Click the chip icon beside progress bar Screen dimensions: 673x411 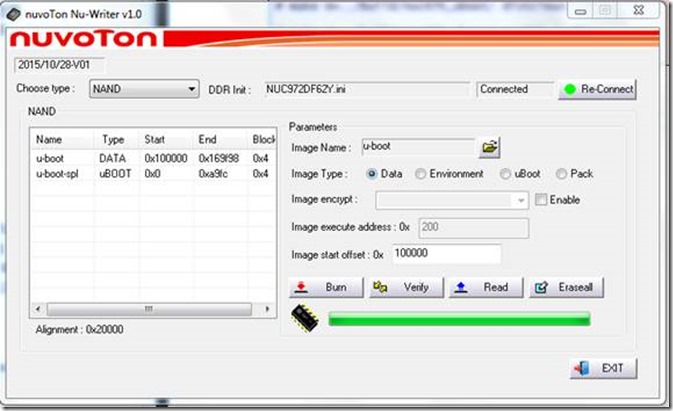click(305, 318)
